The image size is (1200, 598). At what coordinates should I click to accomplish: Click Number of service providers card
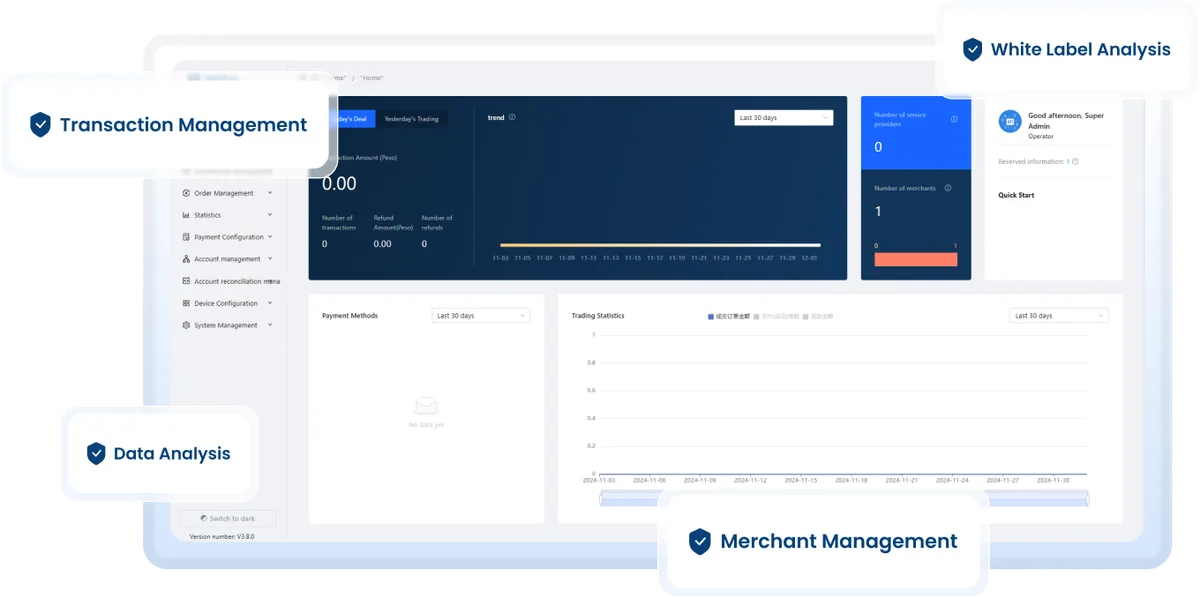(916, 133)
